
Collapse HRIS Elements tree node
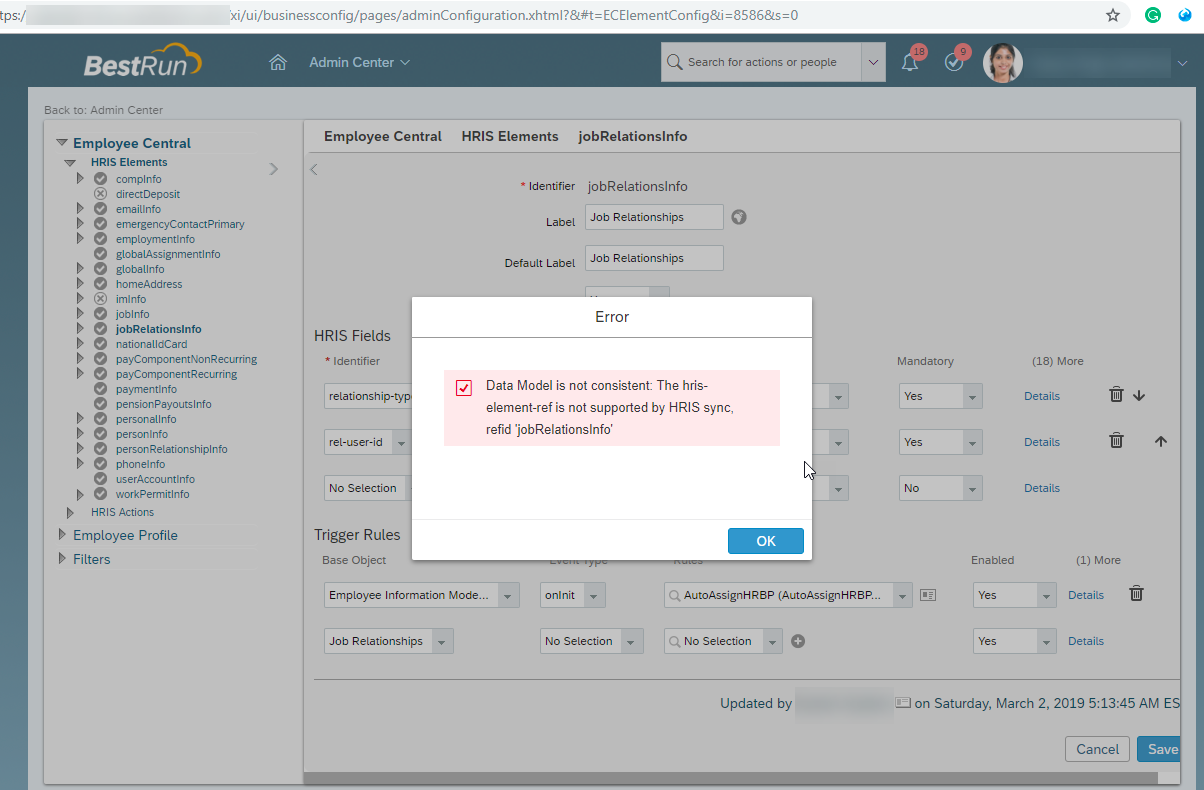(x=70, y=162)
